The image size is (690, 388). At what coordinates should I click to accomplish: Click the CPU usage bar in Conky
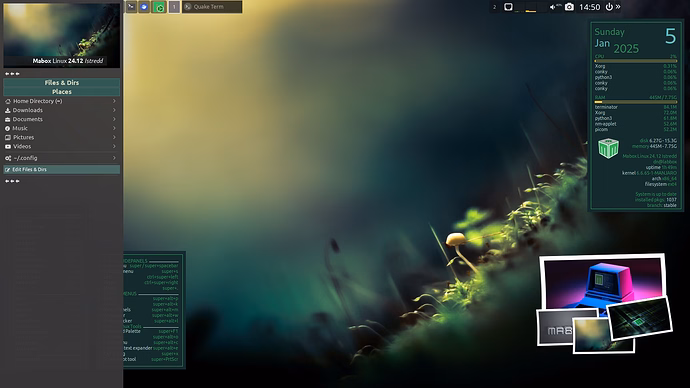point(635,61)
